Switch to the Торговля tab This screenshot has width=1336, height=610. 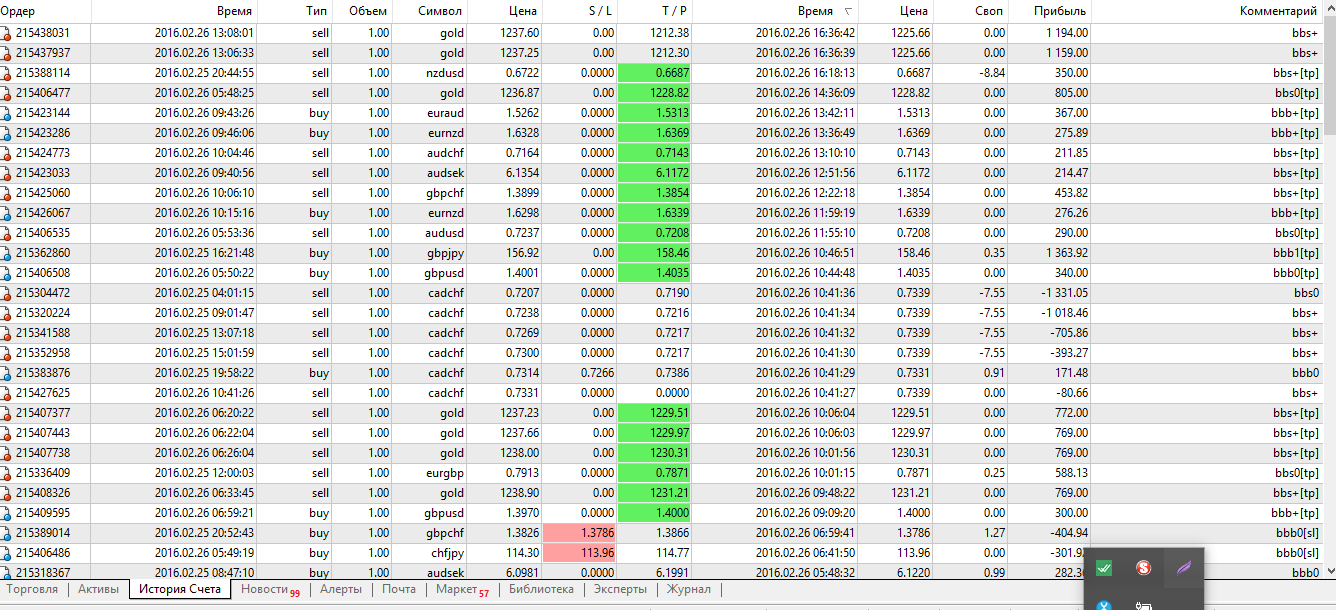pyautogui.click(x=33, y=590)
